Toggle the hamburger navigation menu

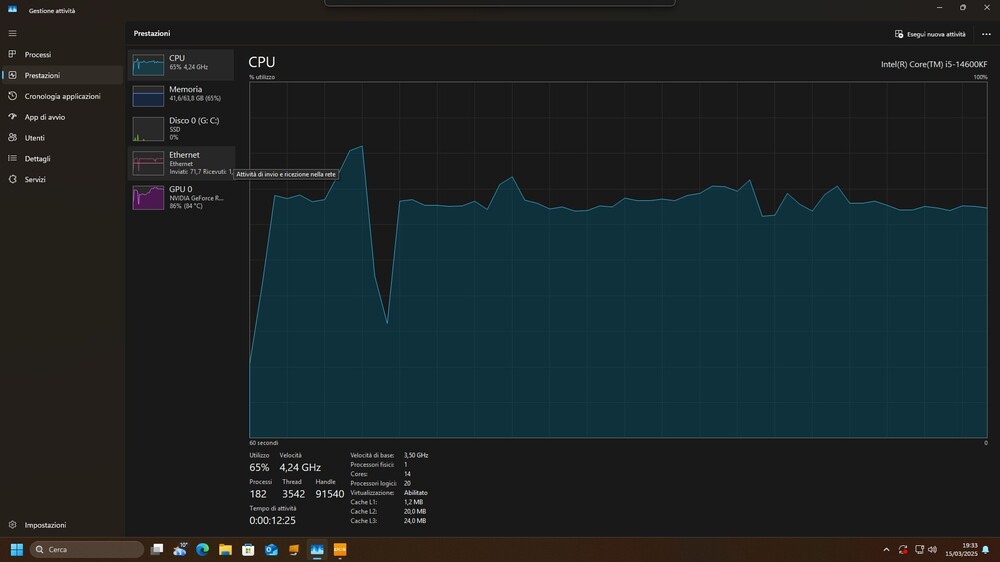12,33
